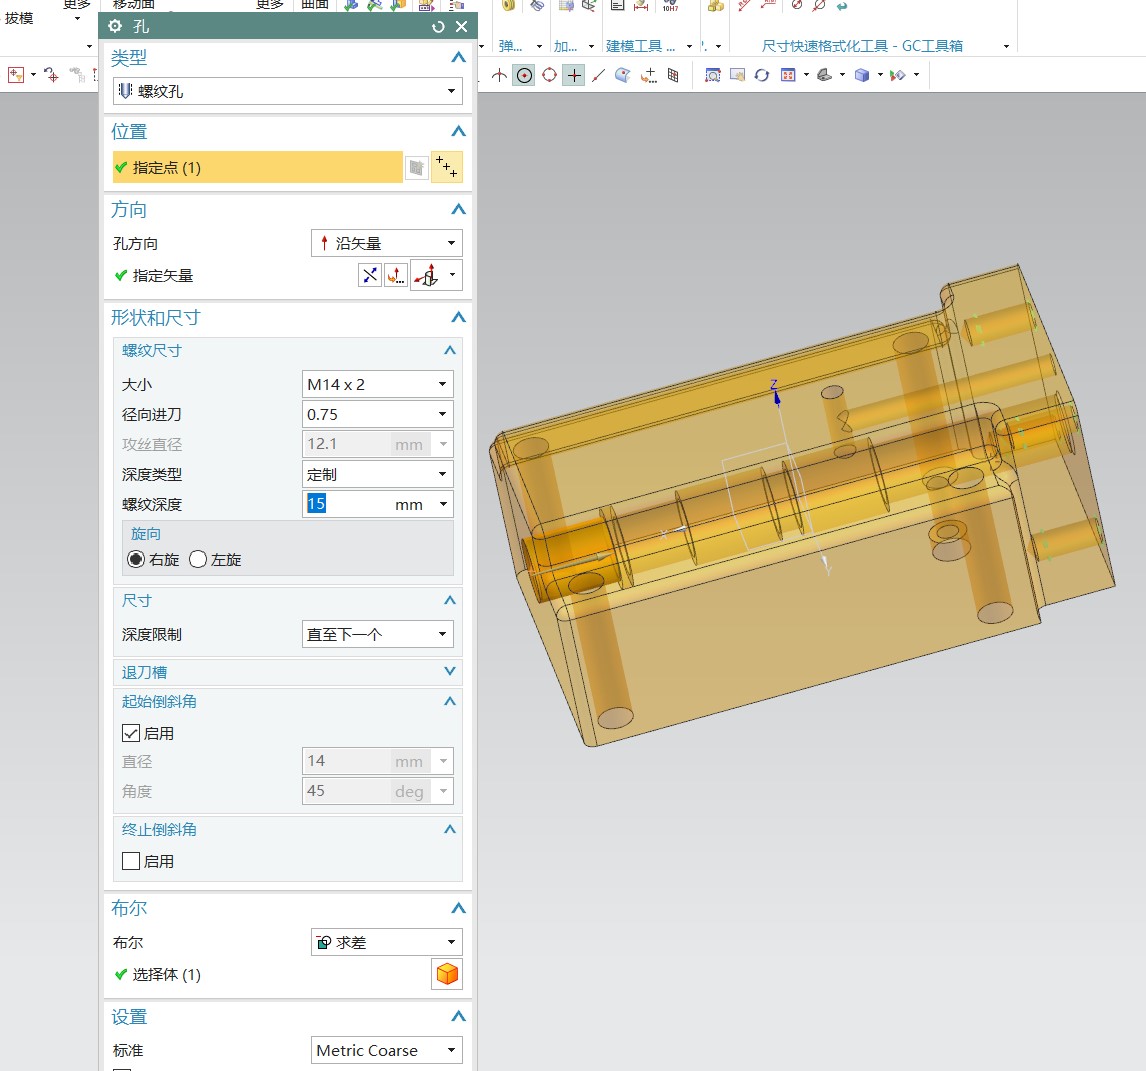Open the 深度类型 dropdown showing 定制
1146x1071 pixels.
click(377, 474)
